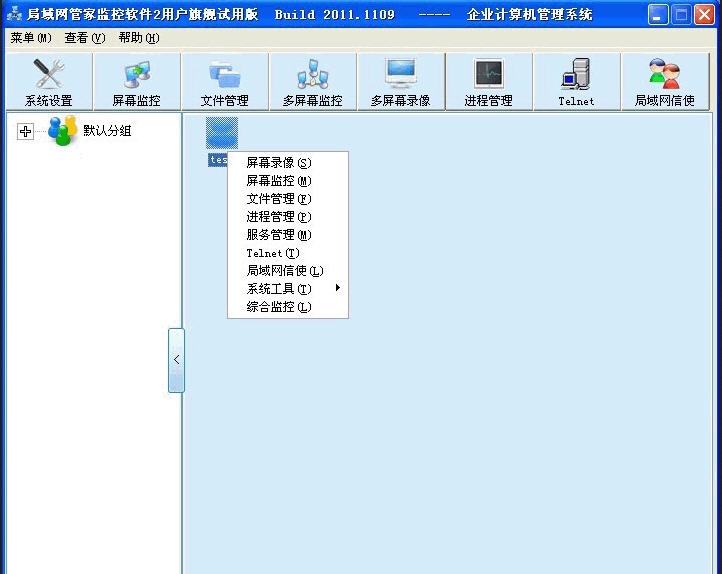
Task: Choose 屏幕监控(M) from context menu
Action: [288, 180]
